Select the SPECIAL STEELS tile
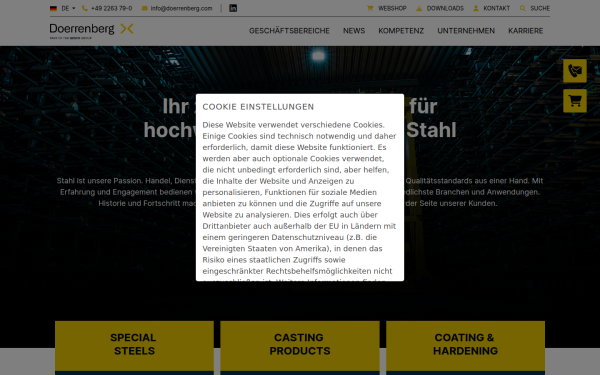 pyautogui.click(x=134, y=347)
